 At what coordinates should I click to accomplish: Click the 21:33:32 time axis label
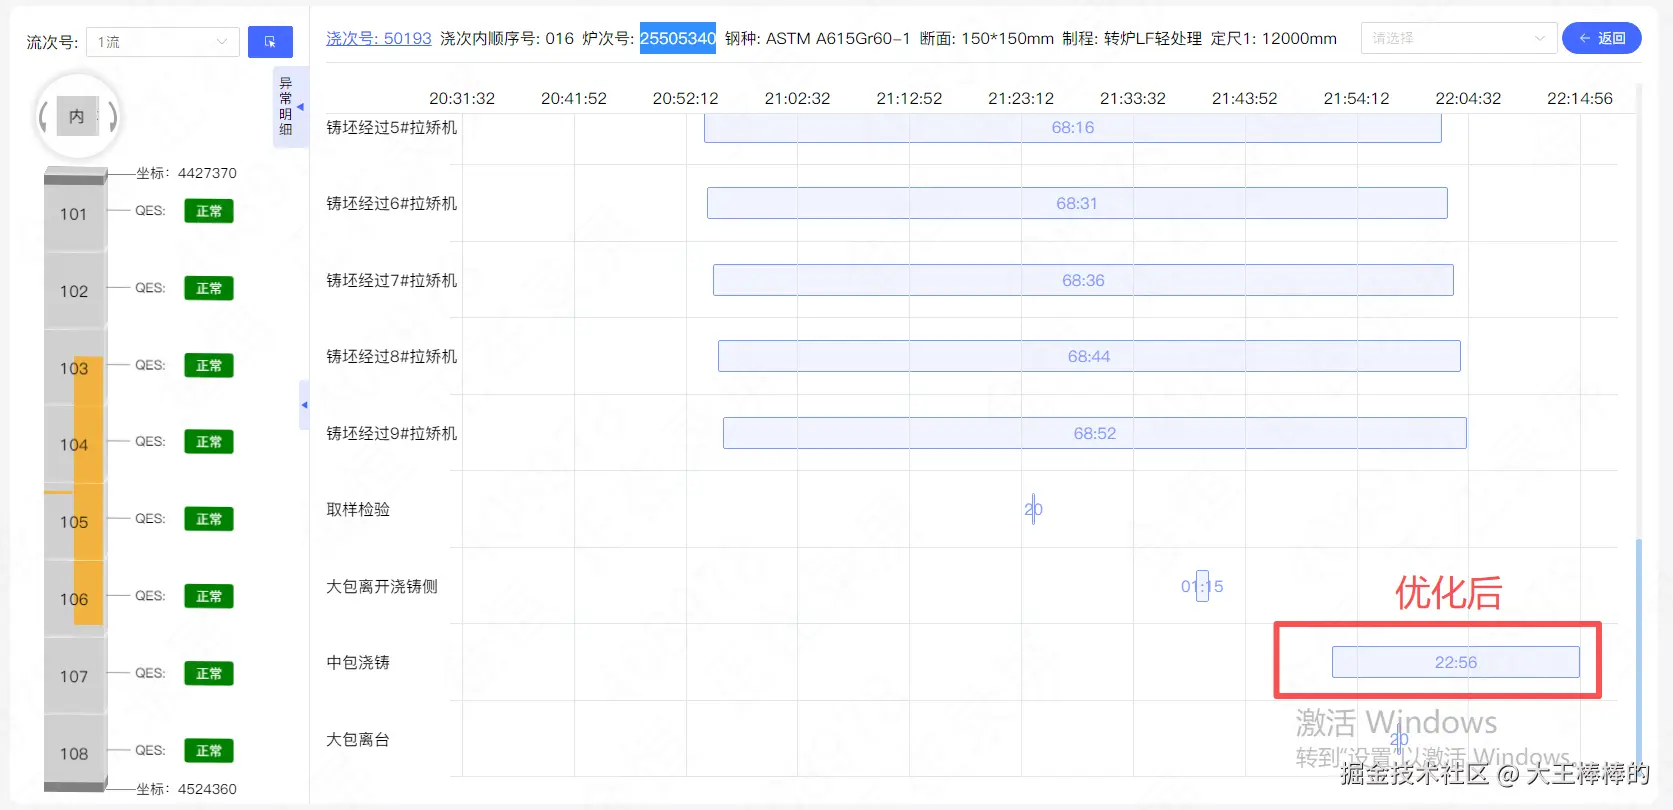pos(1133,98)
